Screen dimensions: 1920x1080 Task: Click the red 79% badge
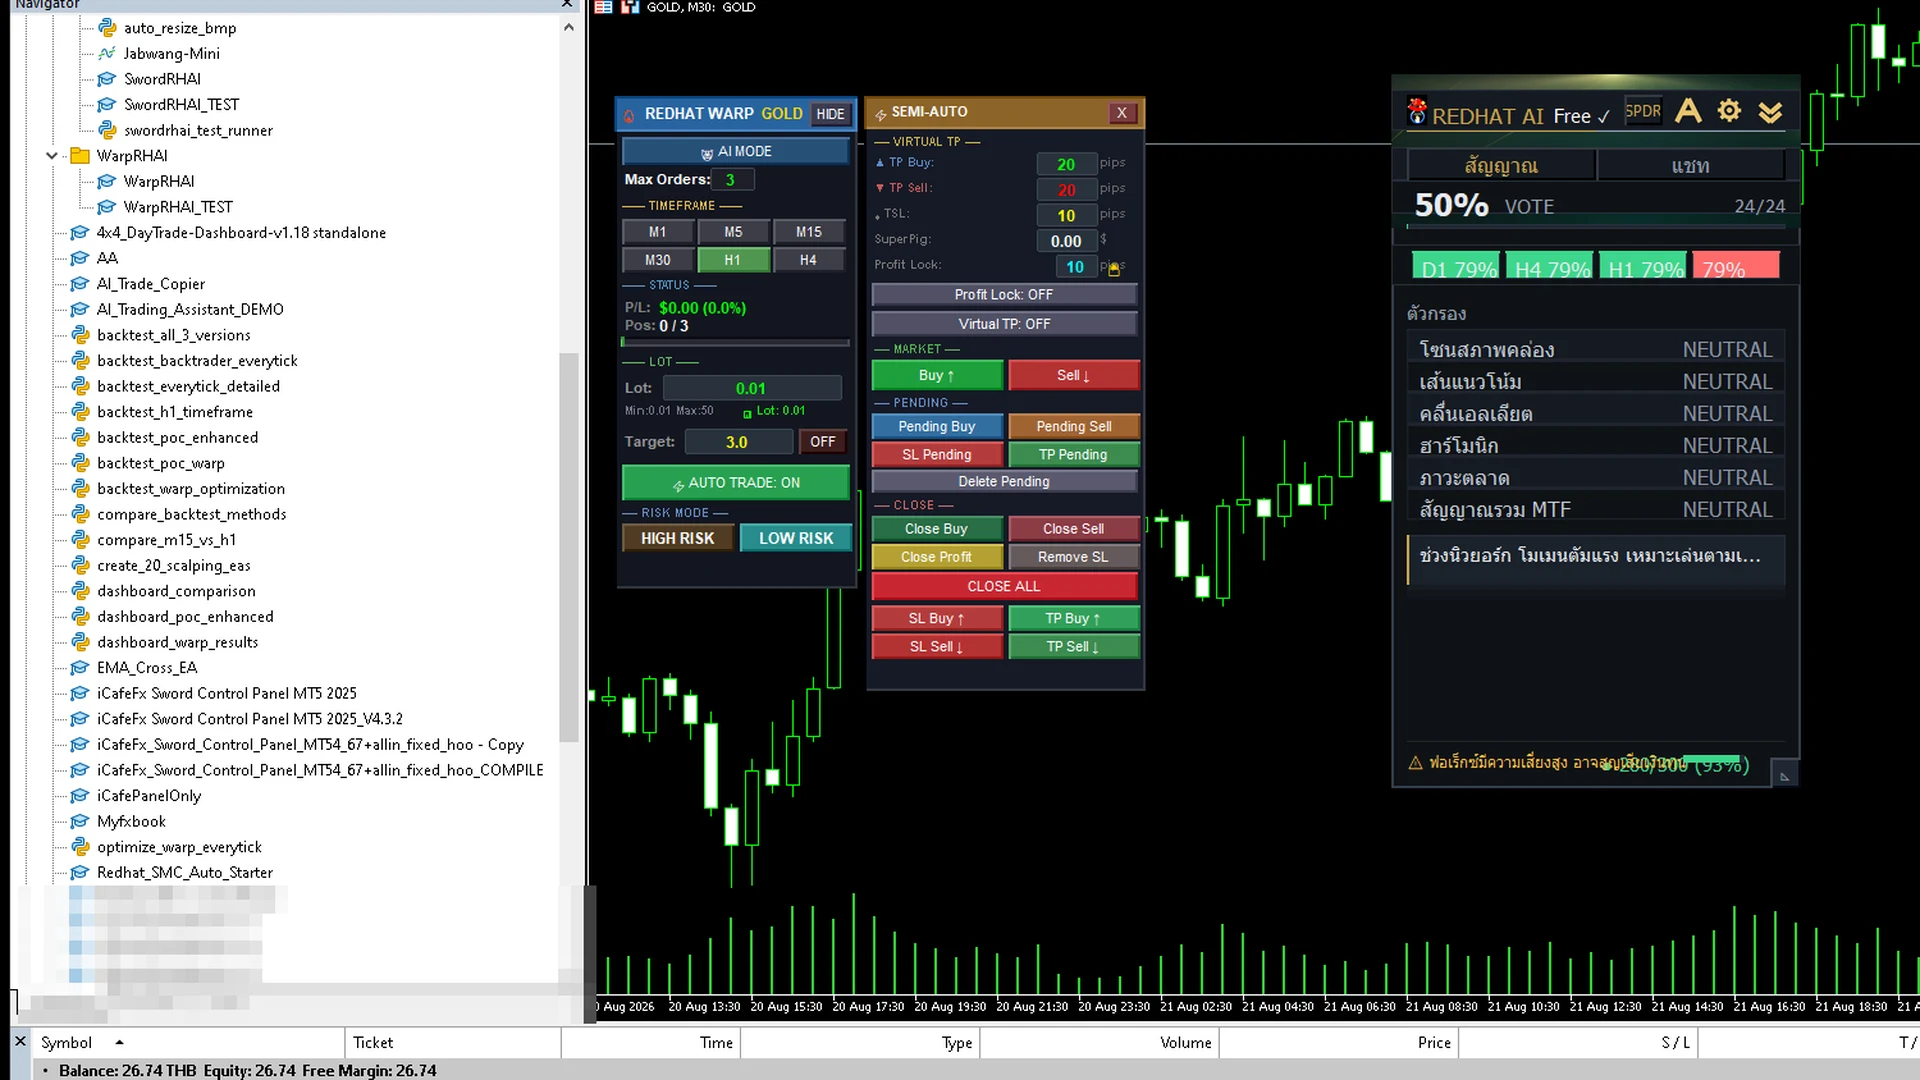pyautogui.click(x=1736, y=266)
